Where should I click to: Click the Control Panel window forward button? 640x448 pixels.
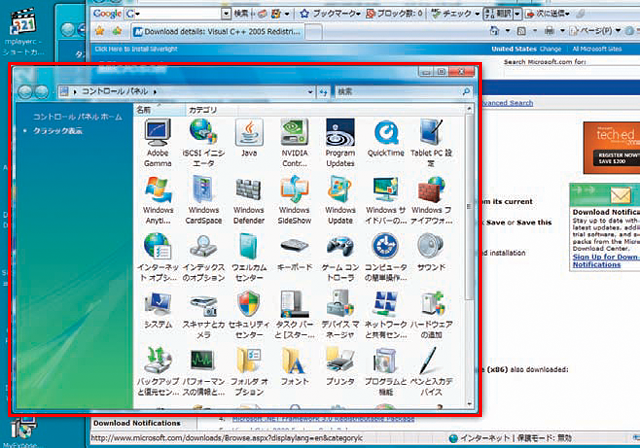click(x=41, y=92)
